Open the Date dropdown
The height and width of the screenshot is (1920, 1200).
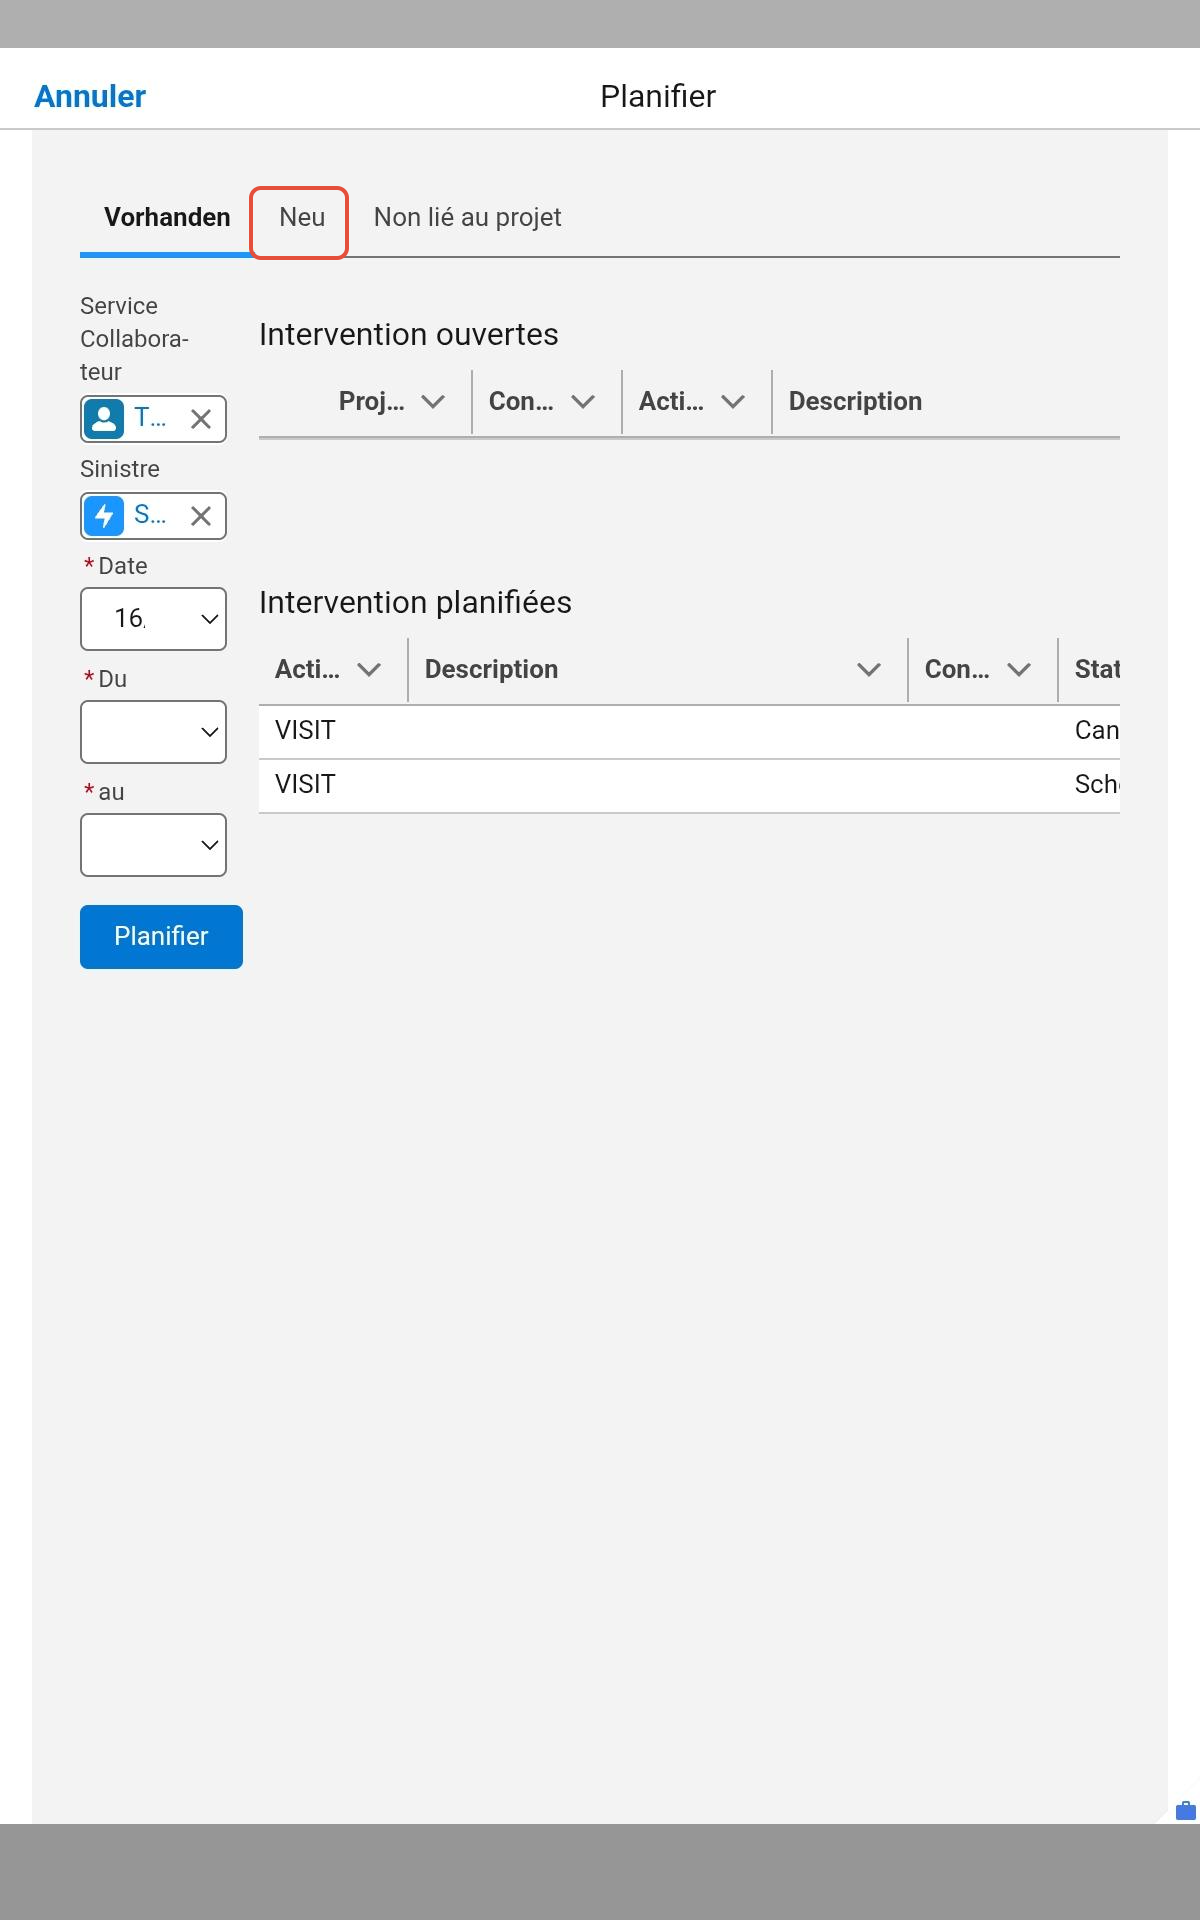coord(153,619)
